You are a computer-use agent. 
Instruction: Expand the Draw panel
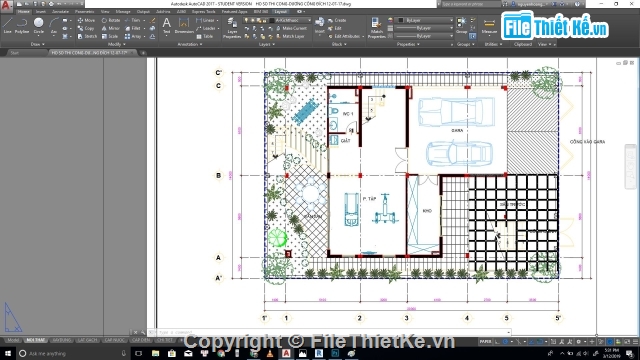pyautogui.click(x=38, y=44)
